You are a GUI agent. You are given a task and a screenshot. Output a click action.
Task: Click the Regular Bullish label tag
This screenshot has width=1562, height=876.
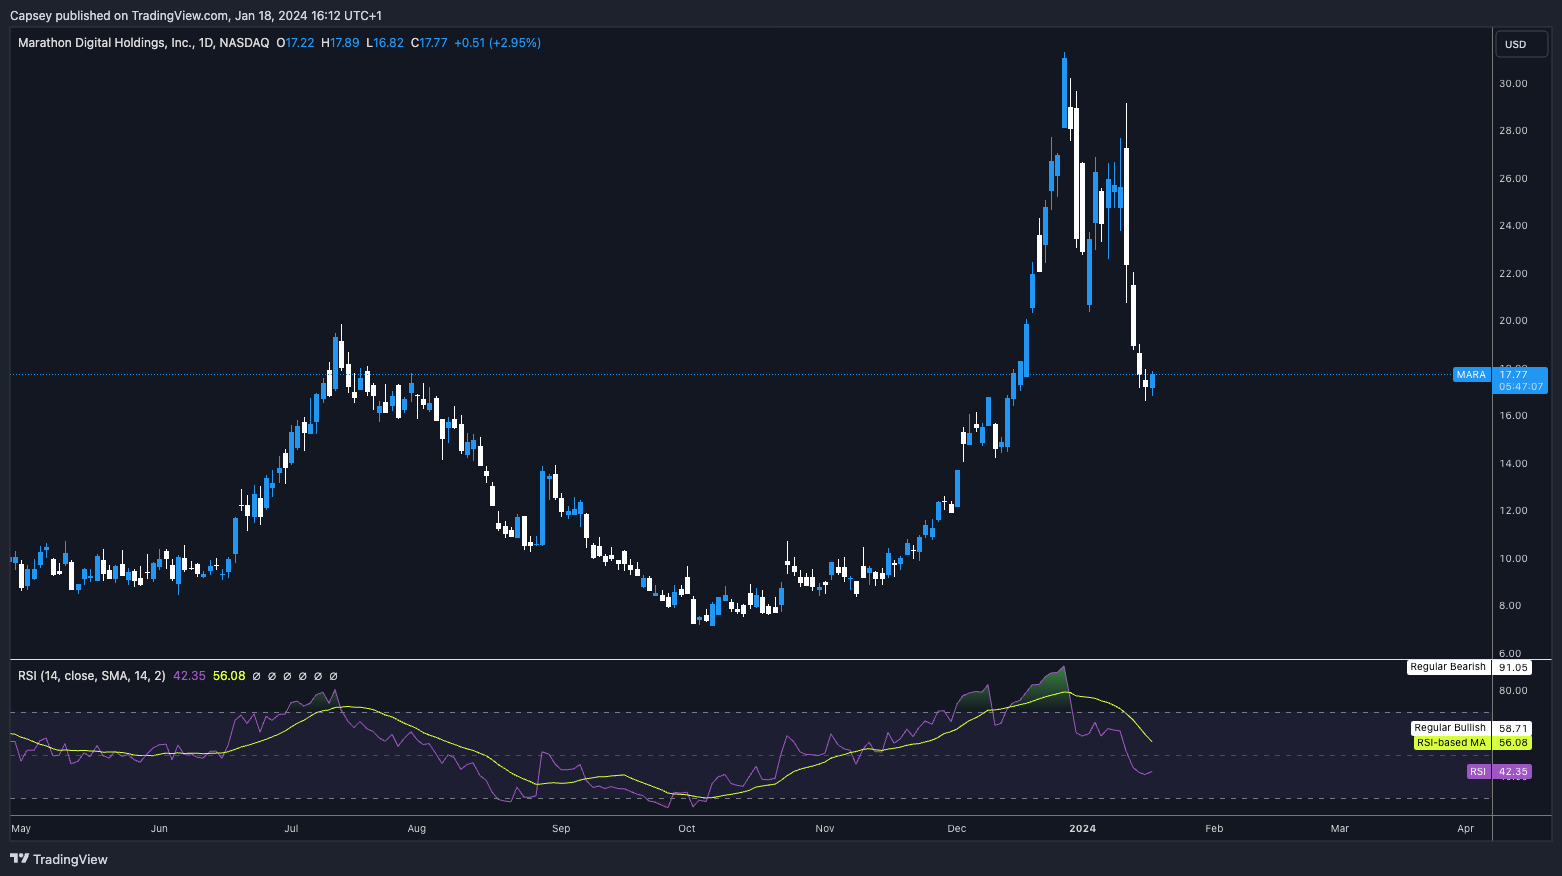(x=1449, y=728)
